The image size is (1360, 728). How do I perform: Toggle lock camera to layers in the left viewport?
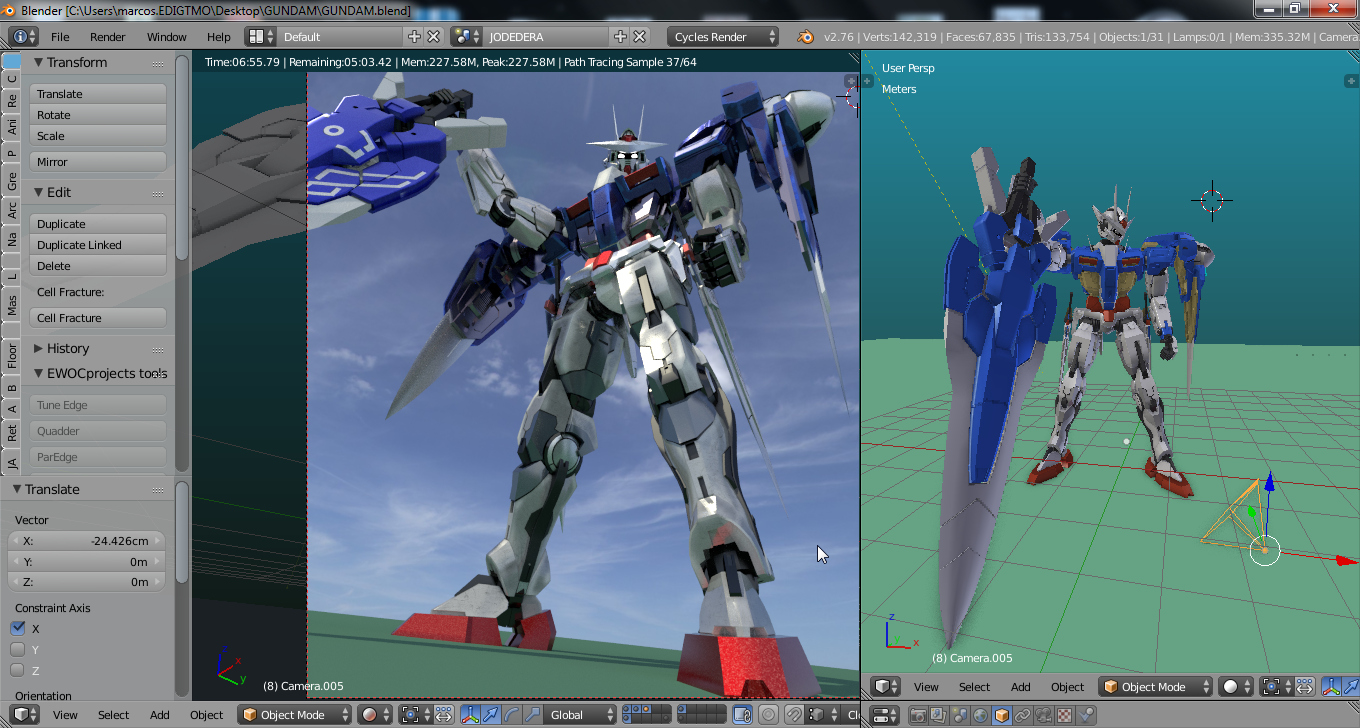742,715
